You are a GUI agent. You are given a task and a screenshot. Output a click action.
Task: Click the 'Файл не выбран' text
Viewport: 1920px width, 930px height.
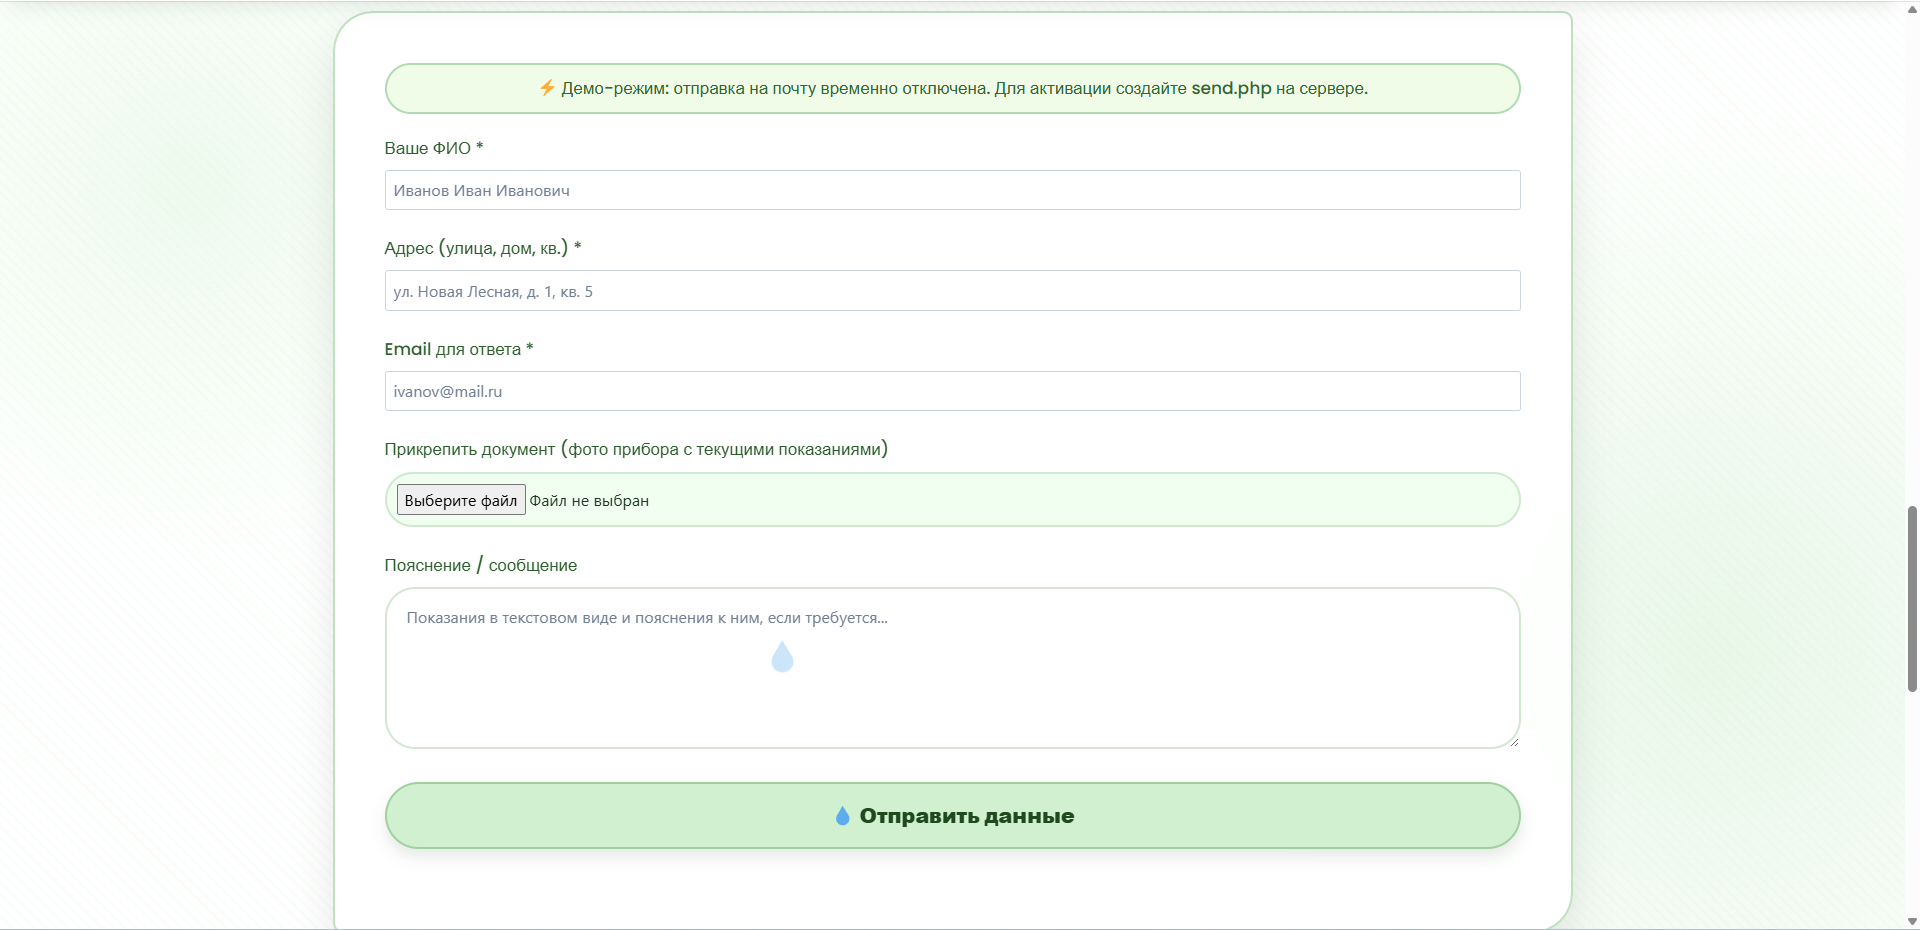589,501
